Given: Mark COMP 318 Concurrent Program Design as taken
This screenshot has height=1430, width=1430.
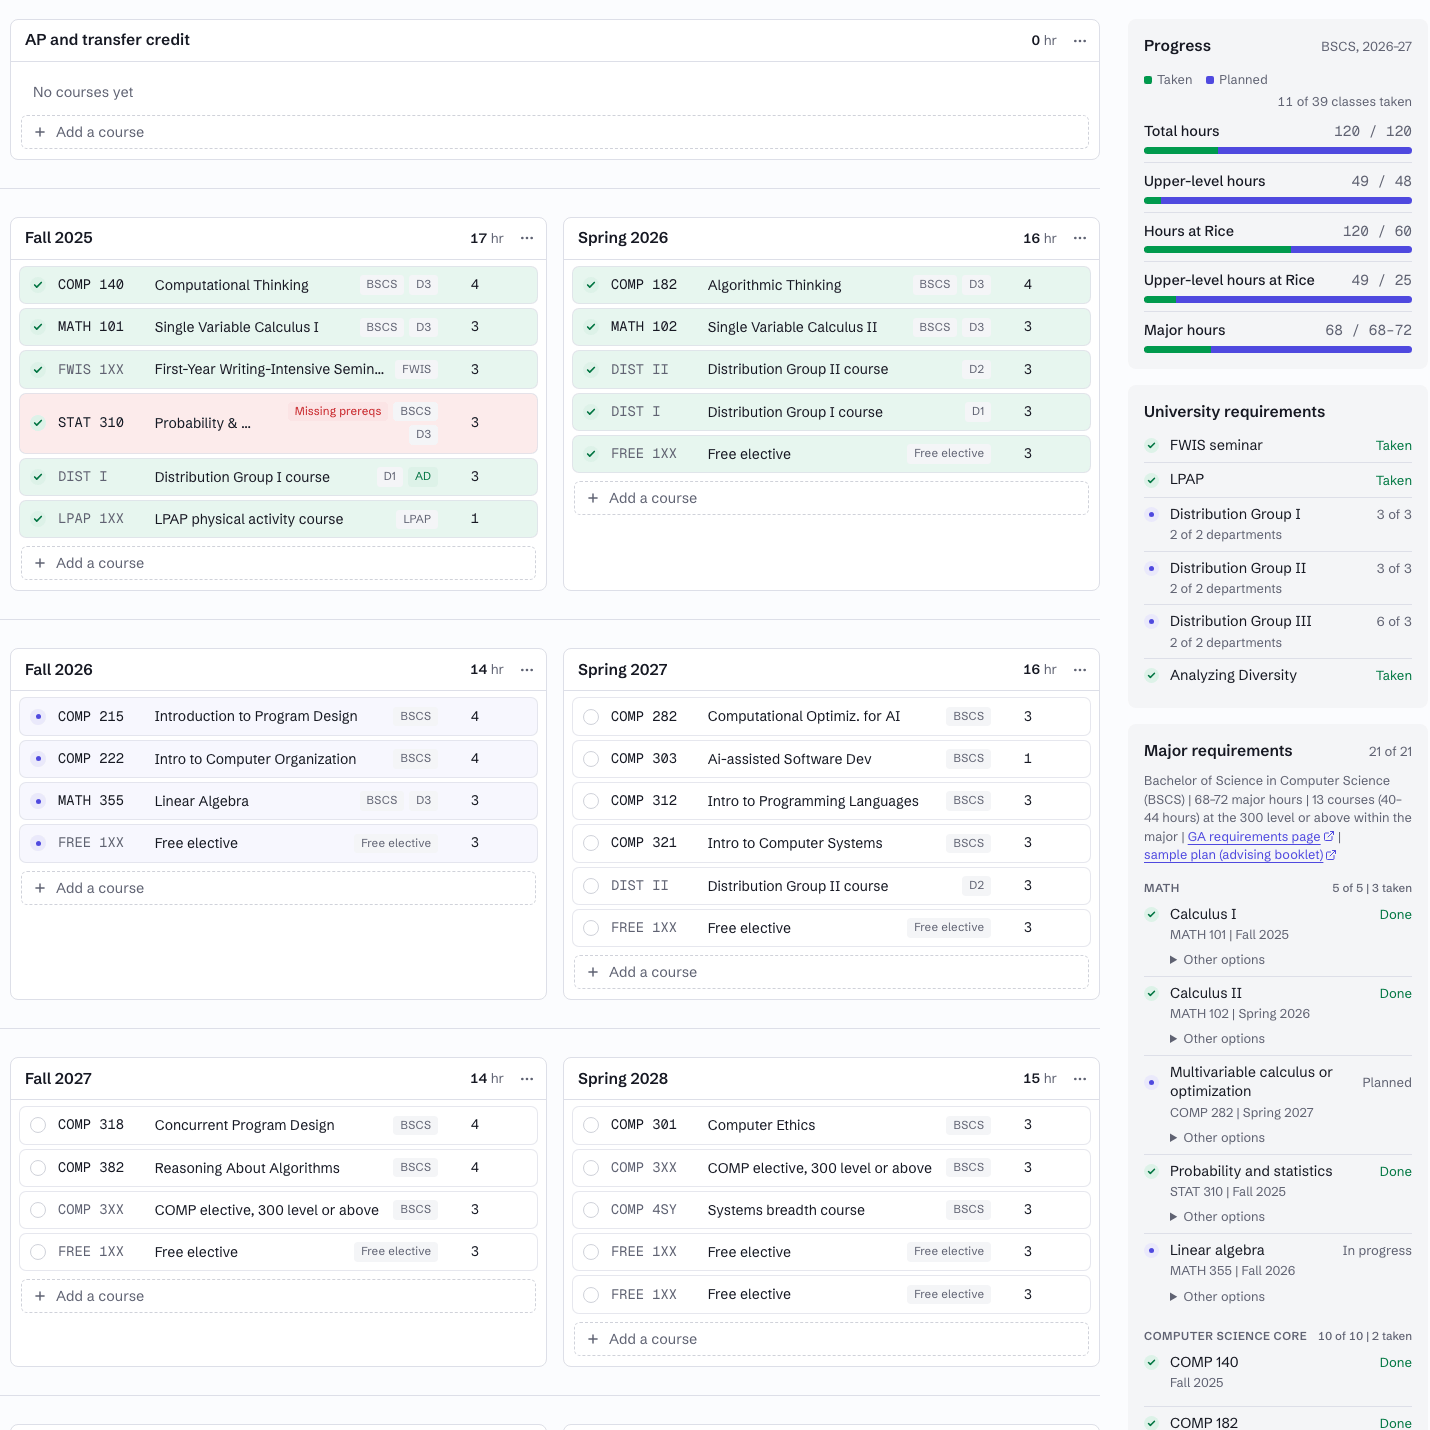Looking at the screenshot, I should (x=38, y=1125).
